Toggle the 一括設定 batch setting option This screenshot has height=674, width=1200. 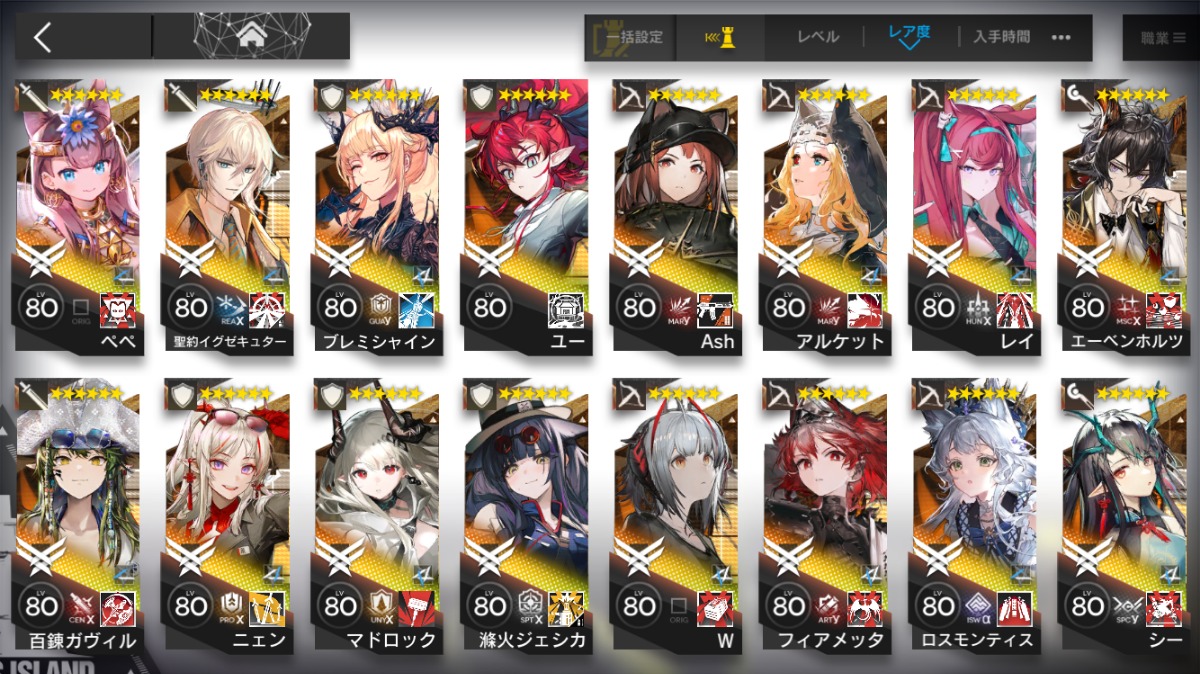tap(630, 37)
